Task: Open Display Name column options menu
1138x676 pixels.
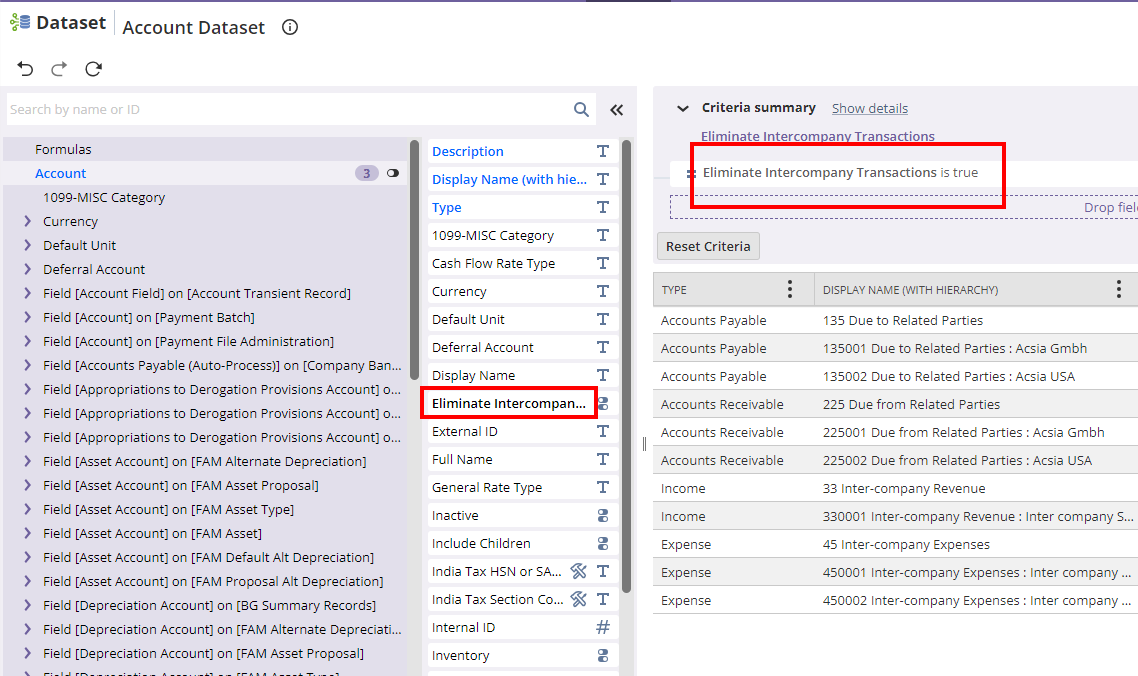Action: coord(1118,290)
